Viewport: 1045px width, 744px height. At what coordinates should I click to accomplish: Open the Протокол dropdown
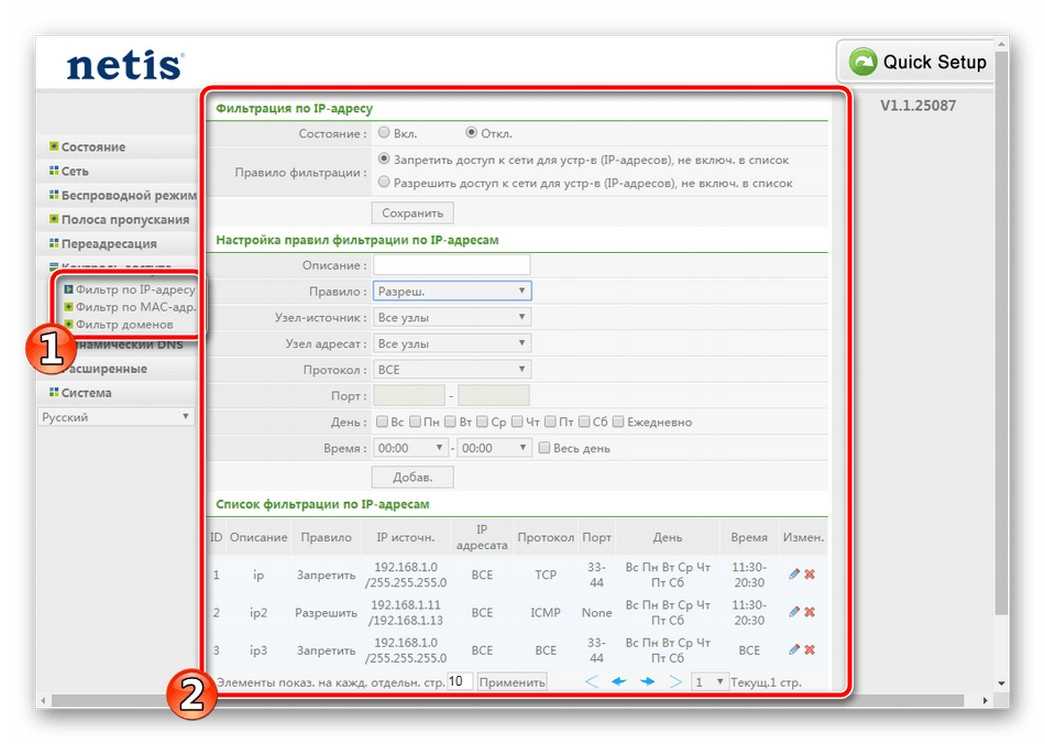pyautogui.click(x=452, y=369)
